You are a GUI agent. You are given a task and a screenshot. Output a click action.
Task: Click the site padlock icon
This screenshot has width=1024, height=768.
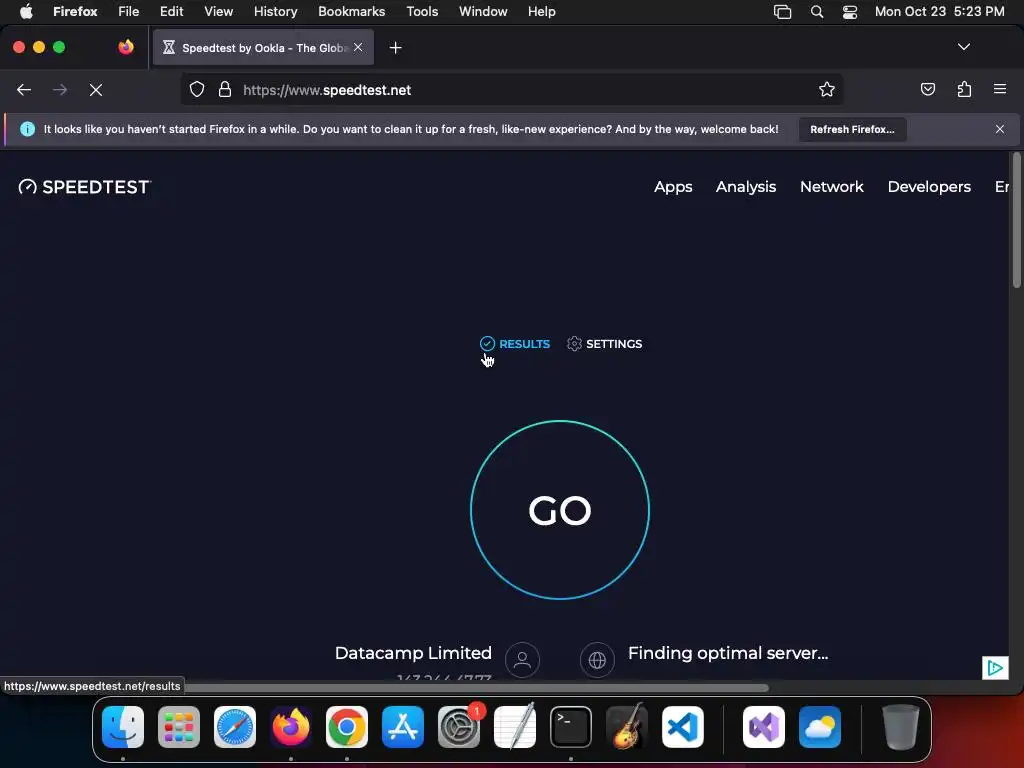coord(225,89)
